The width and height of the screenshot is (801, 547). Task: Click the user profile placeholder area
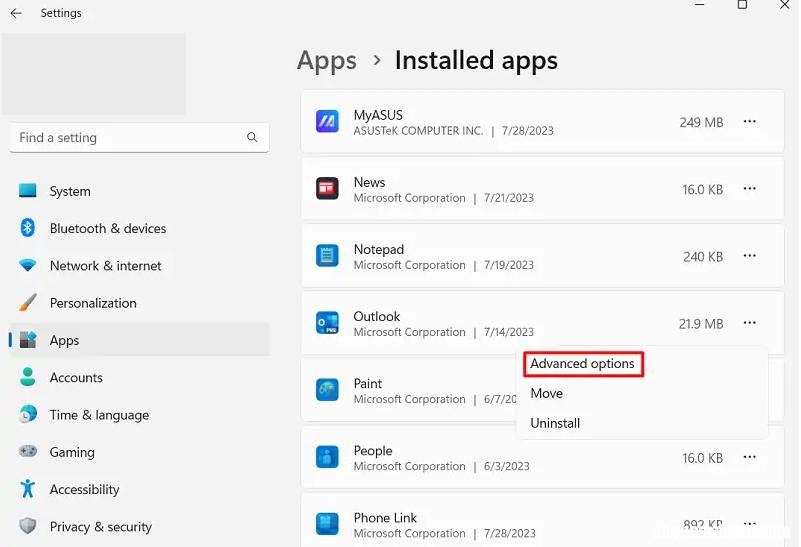[x=93, y=74]
